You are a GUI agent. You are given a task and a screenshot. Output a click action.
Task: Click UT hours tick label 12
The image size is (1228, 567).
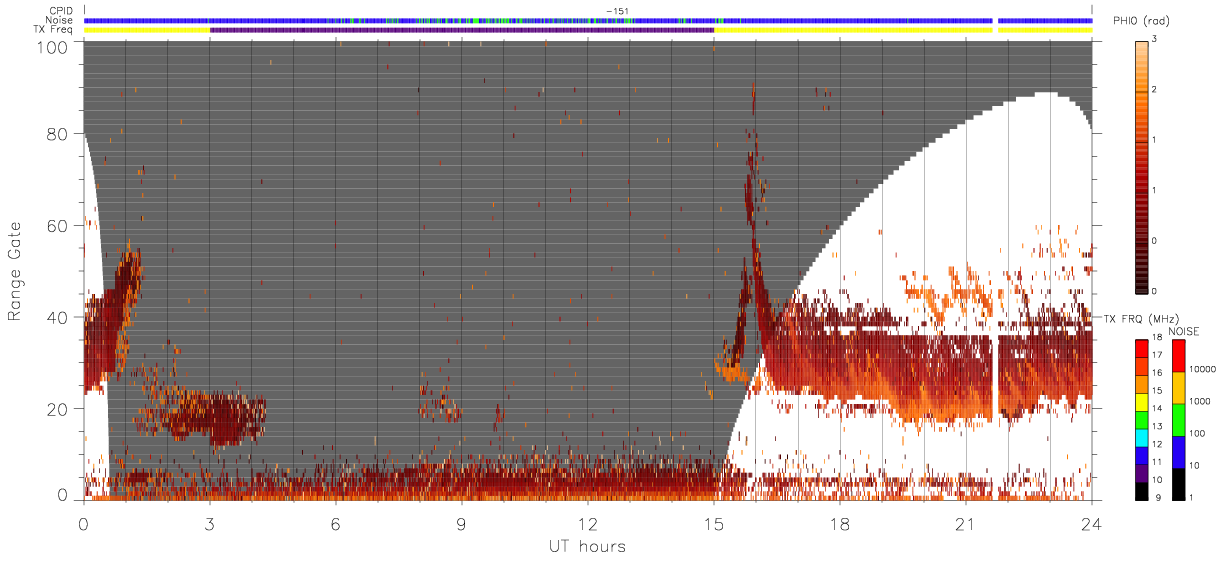tap(587, 523)
